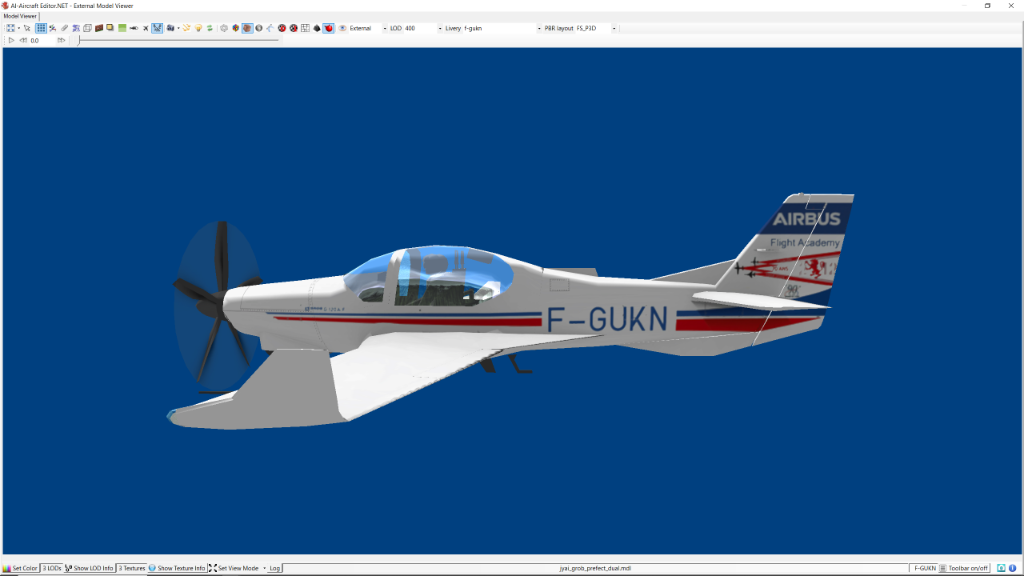
Task: Click the light bulb lighting icon
Action: coord(198,28)
